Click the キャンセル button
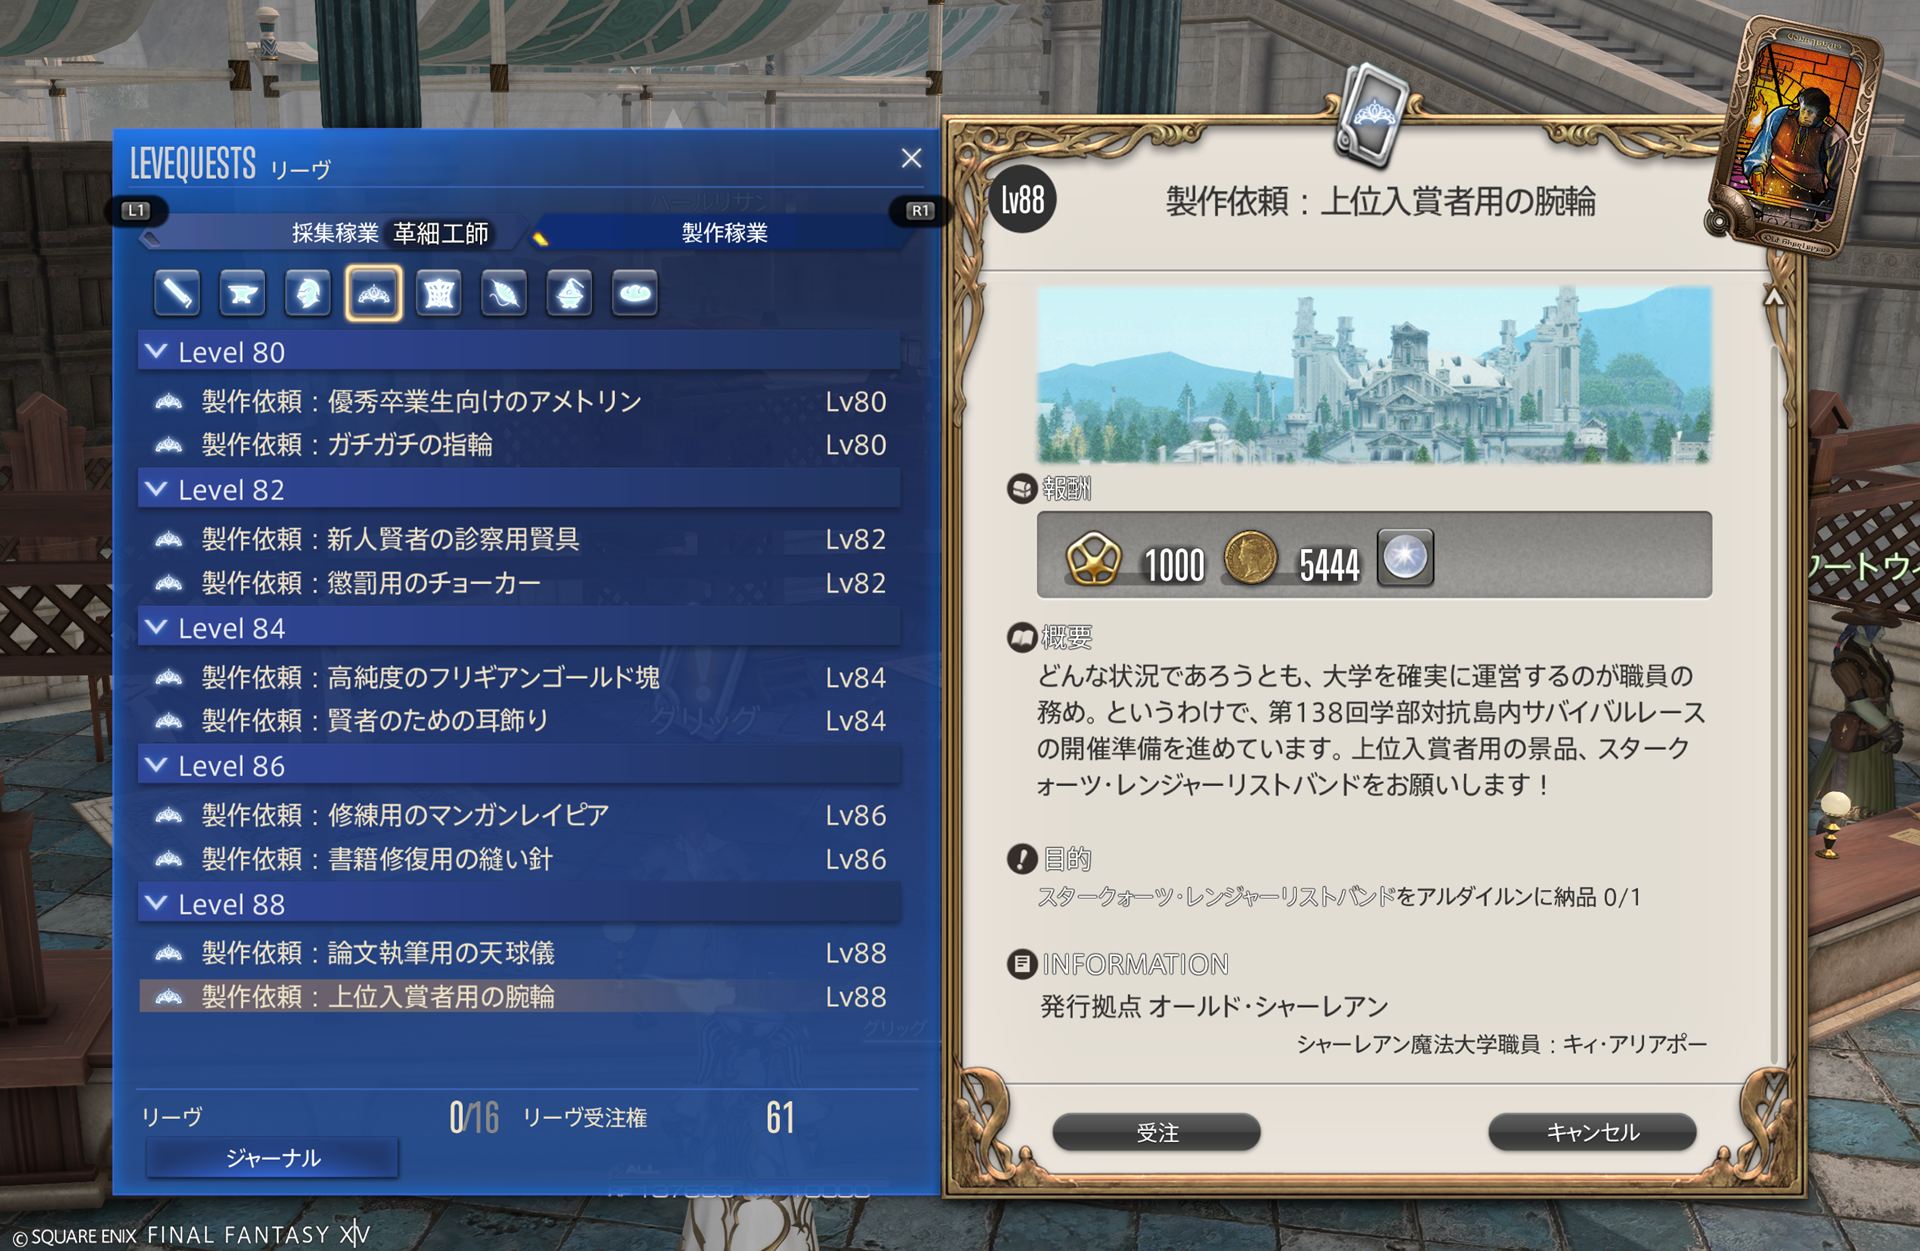Screen dimensions: 1920x1251 1592,1132
